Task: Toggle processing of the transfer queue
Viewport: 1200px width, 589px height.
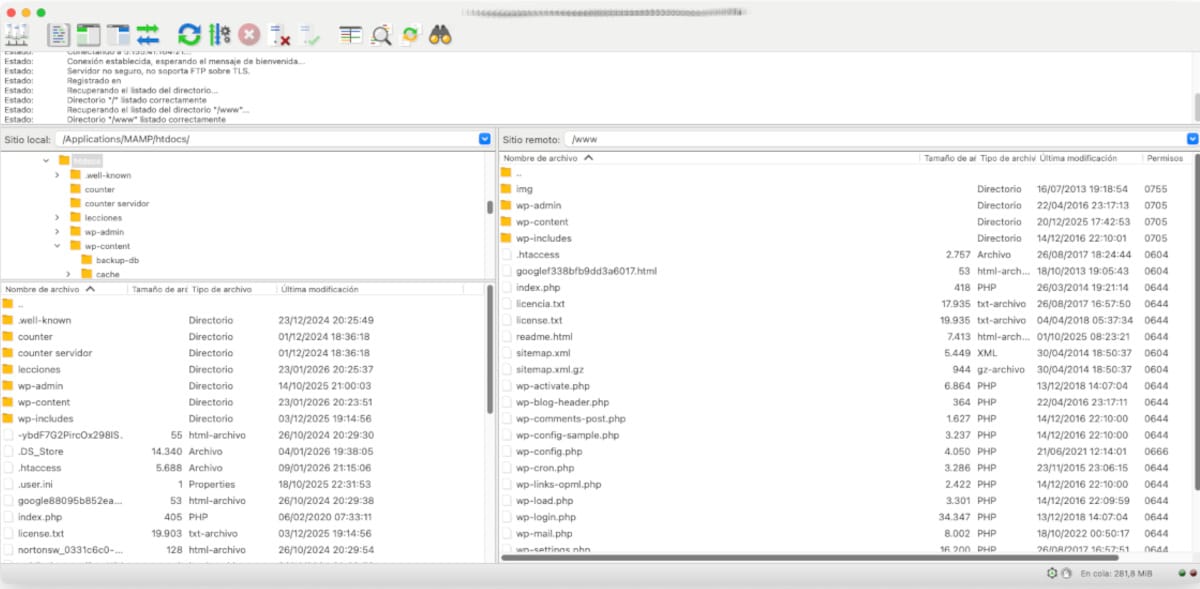Action: pyautogui.click(x=220, y=35)
